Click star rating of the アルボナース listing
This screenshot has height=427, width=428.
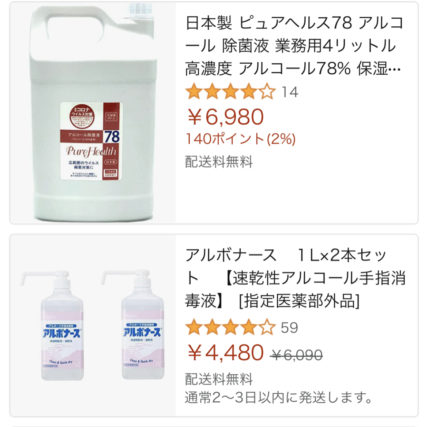click(x=231, y=327)
